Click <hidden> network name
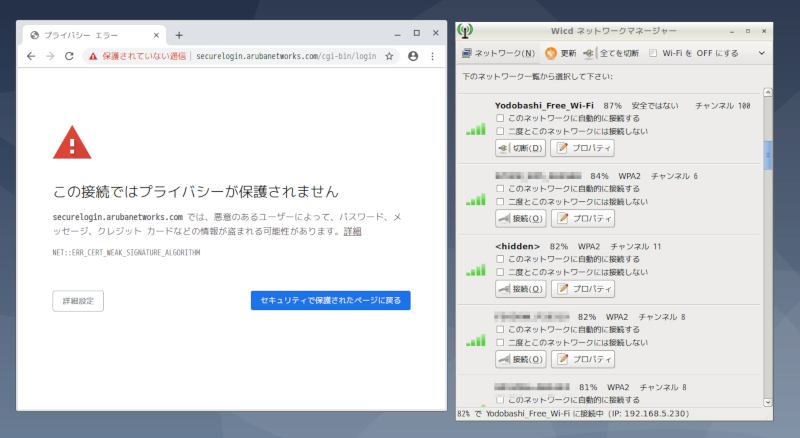This screenshot has width=800, height=438. coord(517,247)
